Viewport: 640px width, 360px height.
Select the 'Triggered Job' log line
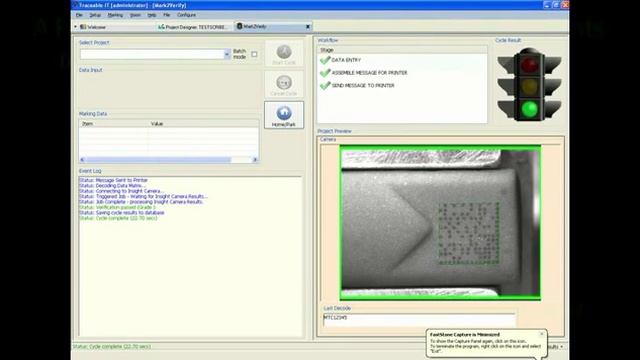[x=143, y=196]
